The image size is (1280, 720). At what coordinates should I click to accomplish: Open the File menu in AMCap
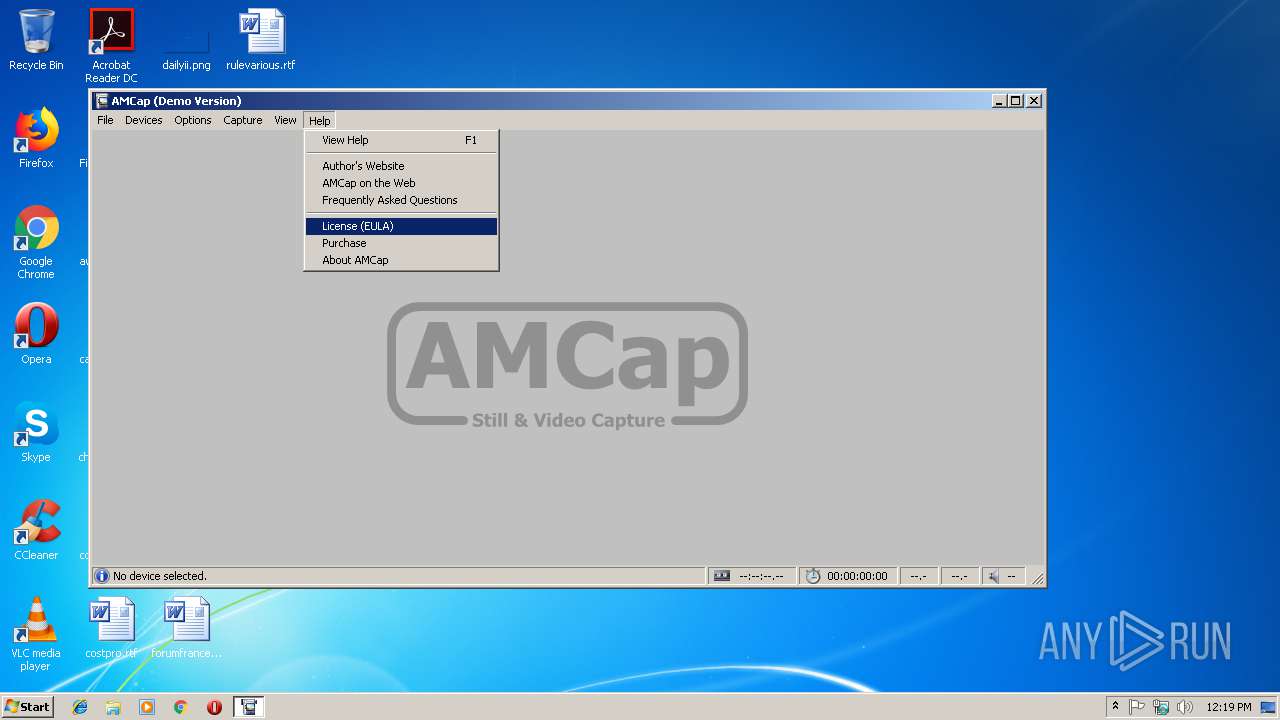click(105, 120)
